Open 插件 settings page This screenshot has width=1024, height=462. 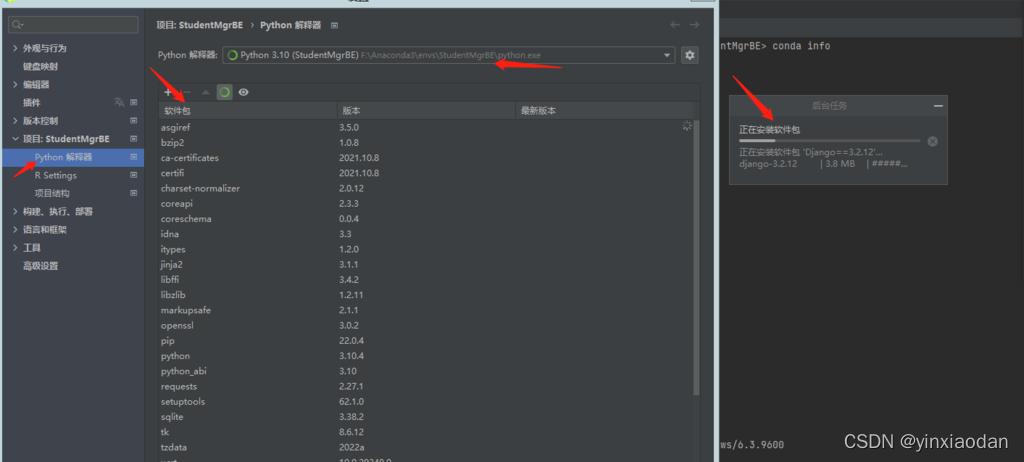31,103
